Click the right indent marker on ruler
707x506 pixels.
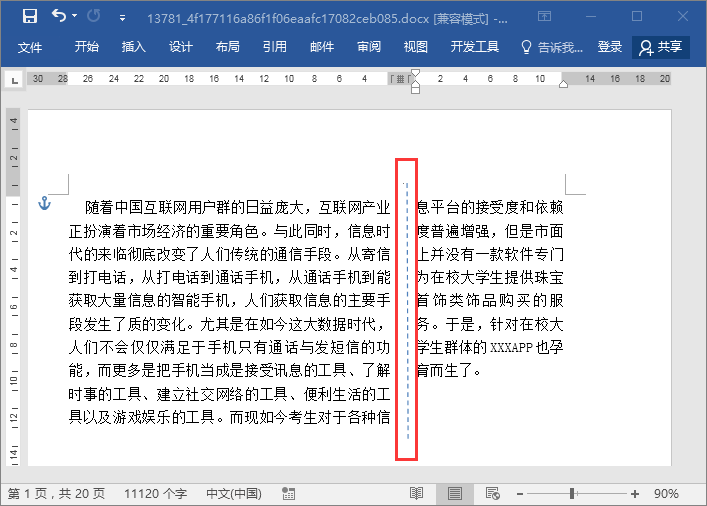[563, 84]
